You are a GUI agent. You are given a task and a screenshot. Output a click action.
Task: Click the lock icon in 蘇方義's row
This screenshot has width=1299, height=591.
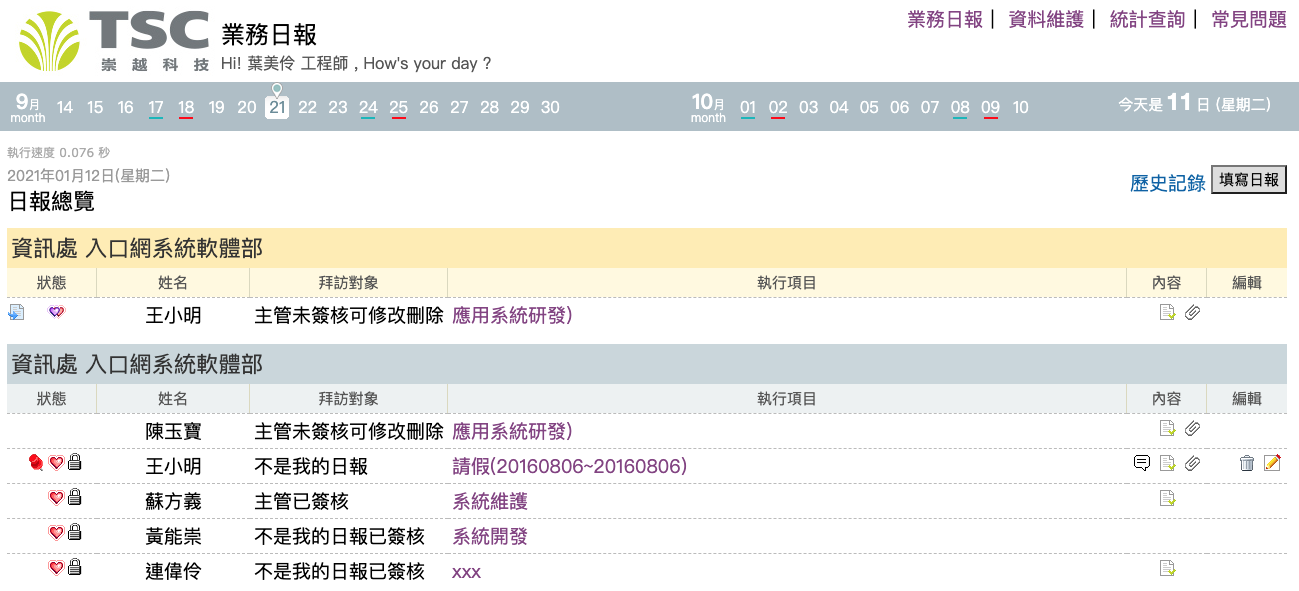[x=74, y=498]
